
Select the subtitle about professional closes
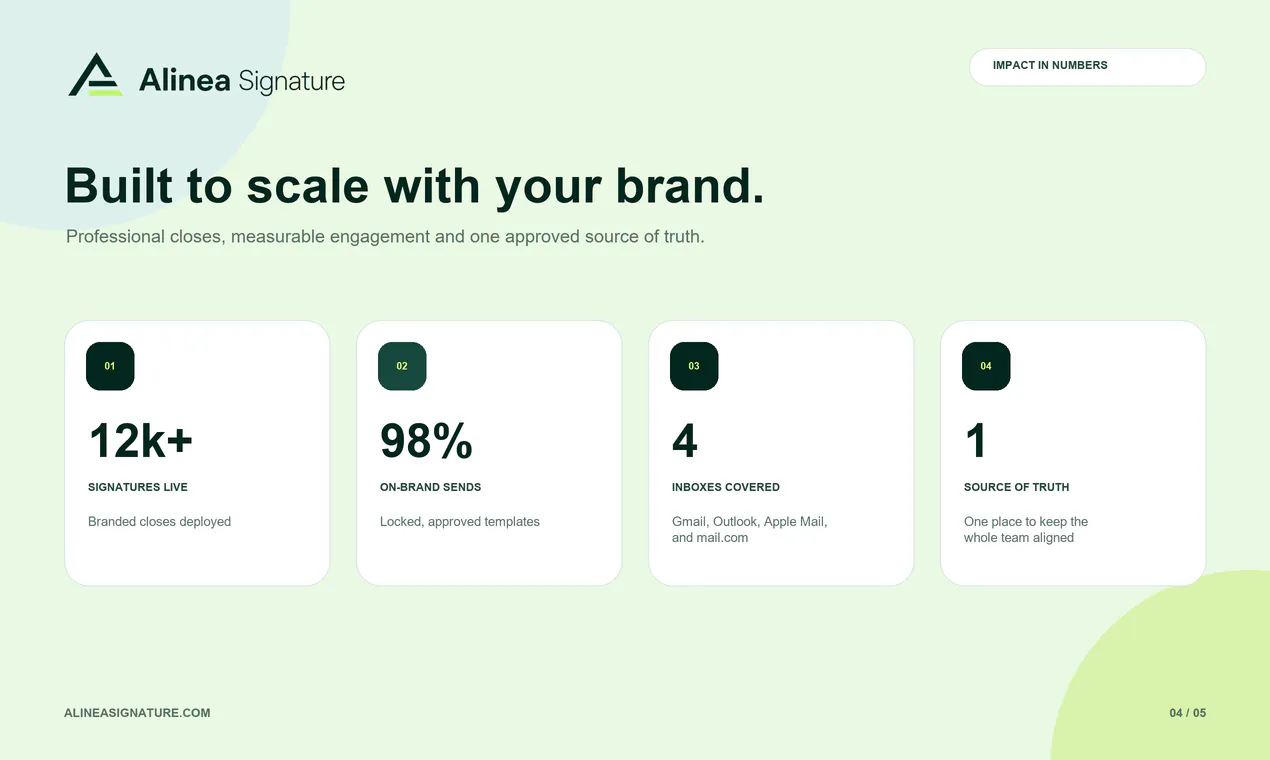click(x=385, y=237)
